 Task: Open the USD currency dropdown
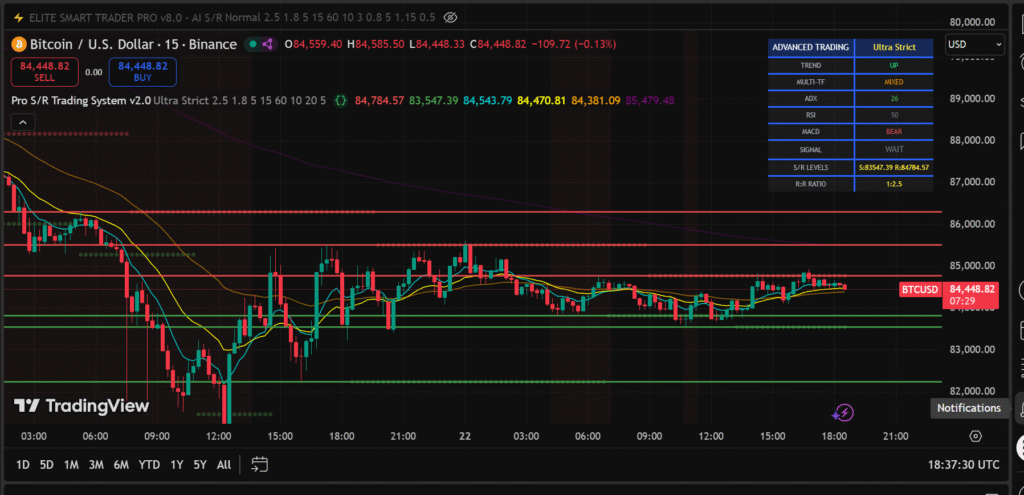click(x=974, y=44)
